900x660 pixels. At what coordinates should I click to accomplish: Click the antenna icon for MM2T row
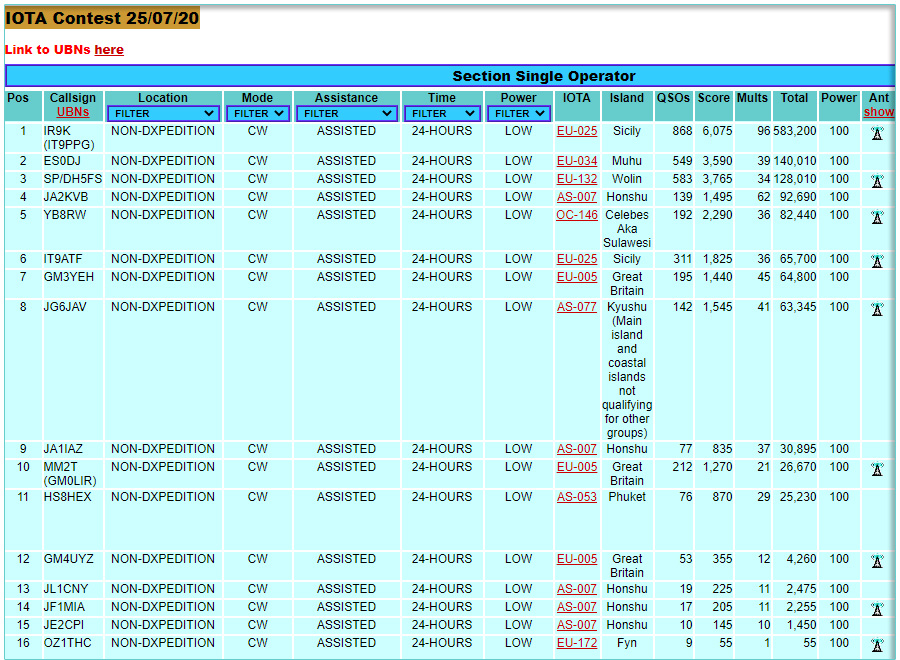877,469
